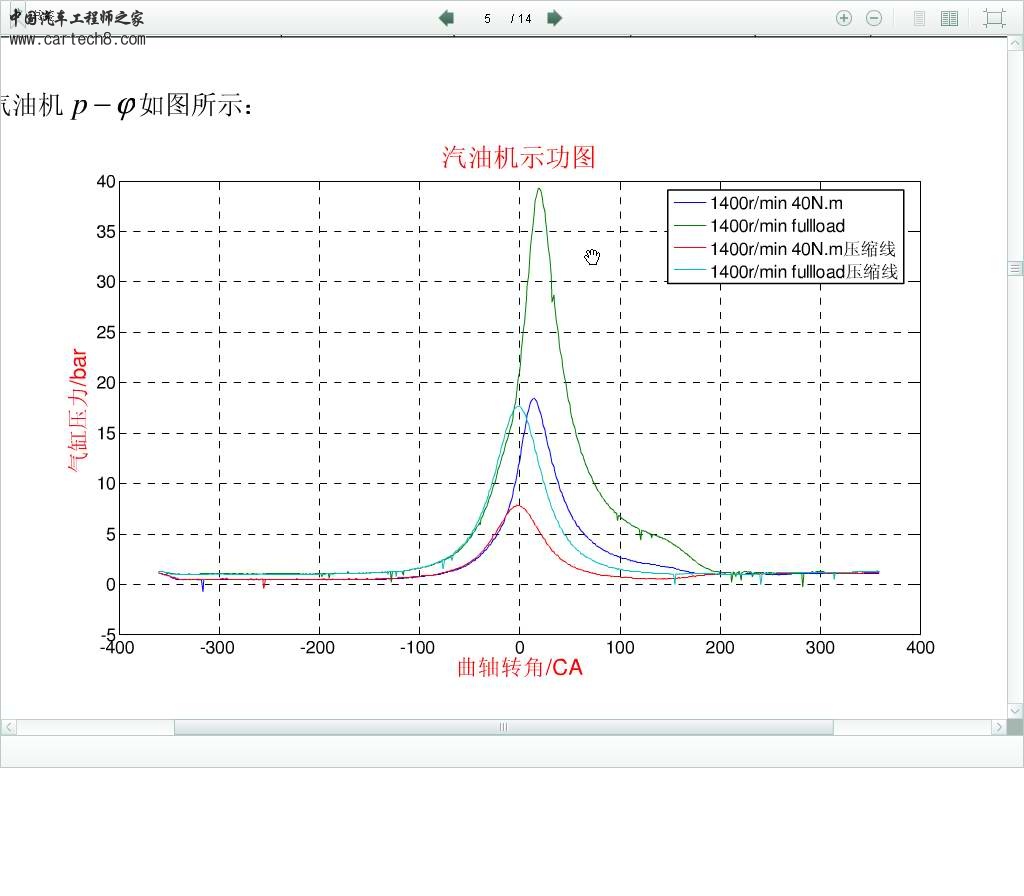This screenshot has height=896, width=1024.
Task: Click the x-axis label 曲轴转角/CA
Action: [519, 667]
